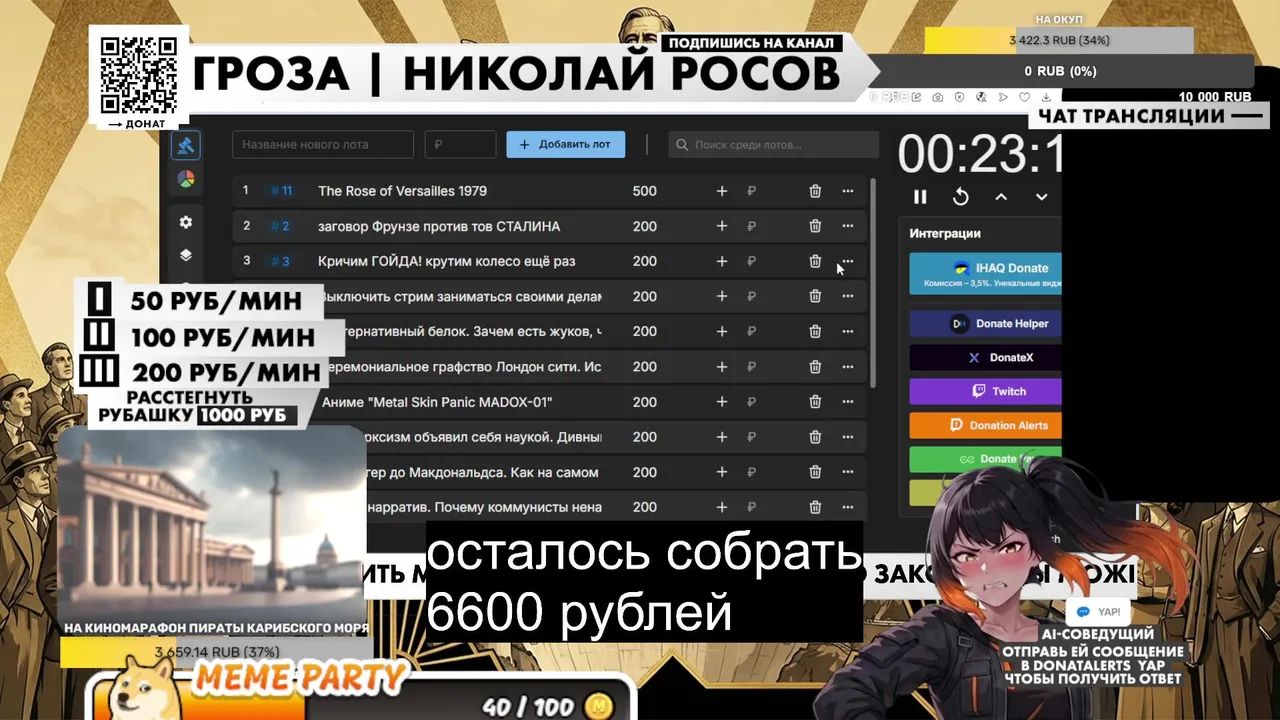The height and width of the screenshot is (720, 1280).
Task: Click the Добавить лот button
Action: click(x=565, y=144)
